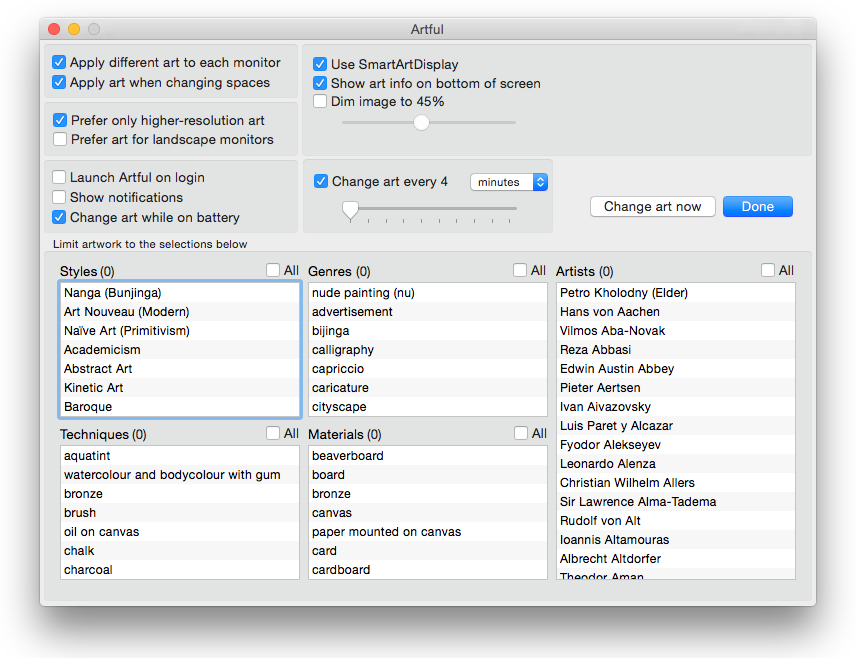
Task: Select calligraphy genre
Action: point(427,350)
